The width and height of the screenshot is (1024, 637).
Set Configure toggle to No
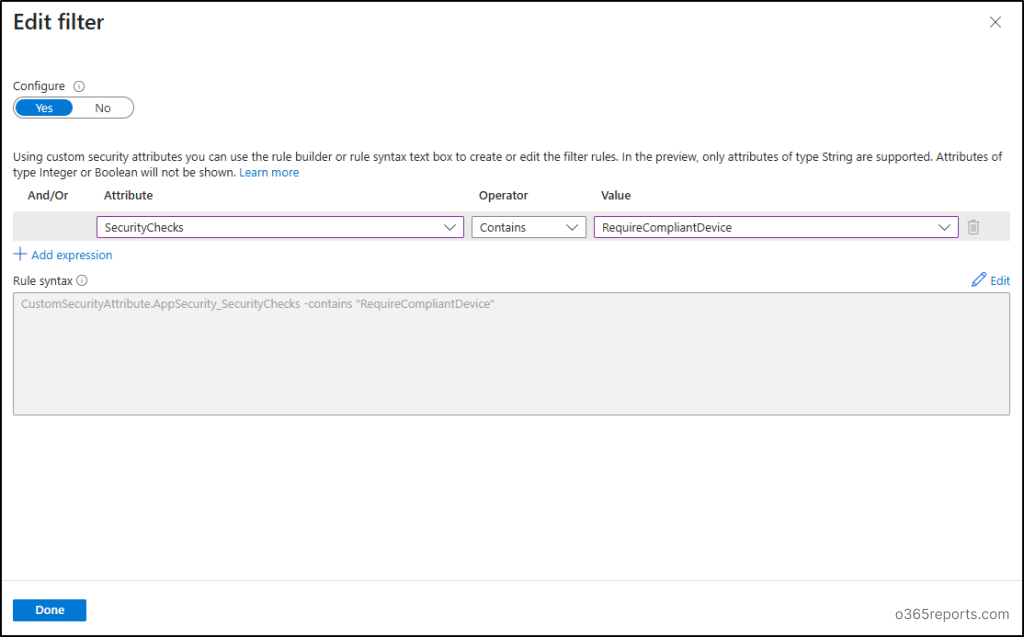tap(103, 108)
